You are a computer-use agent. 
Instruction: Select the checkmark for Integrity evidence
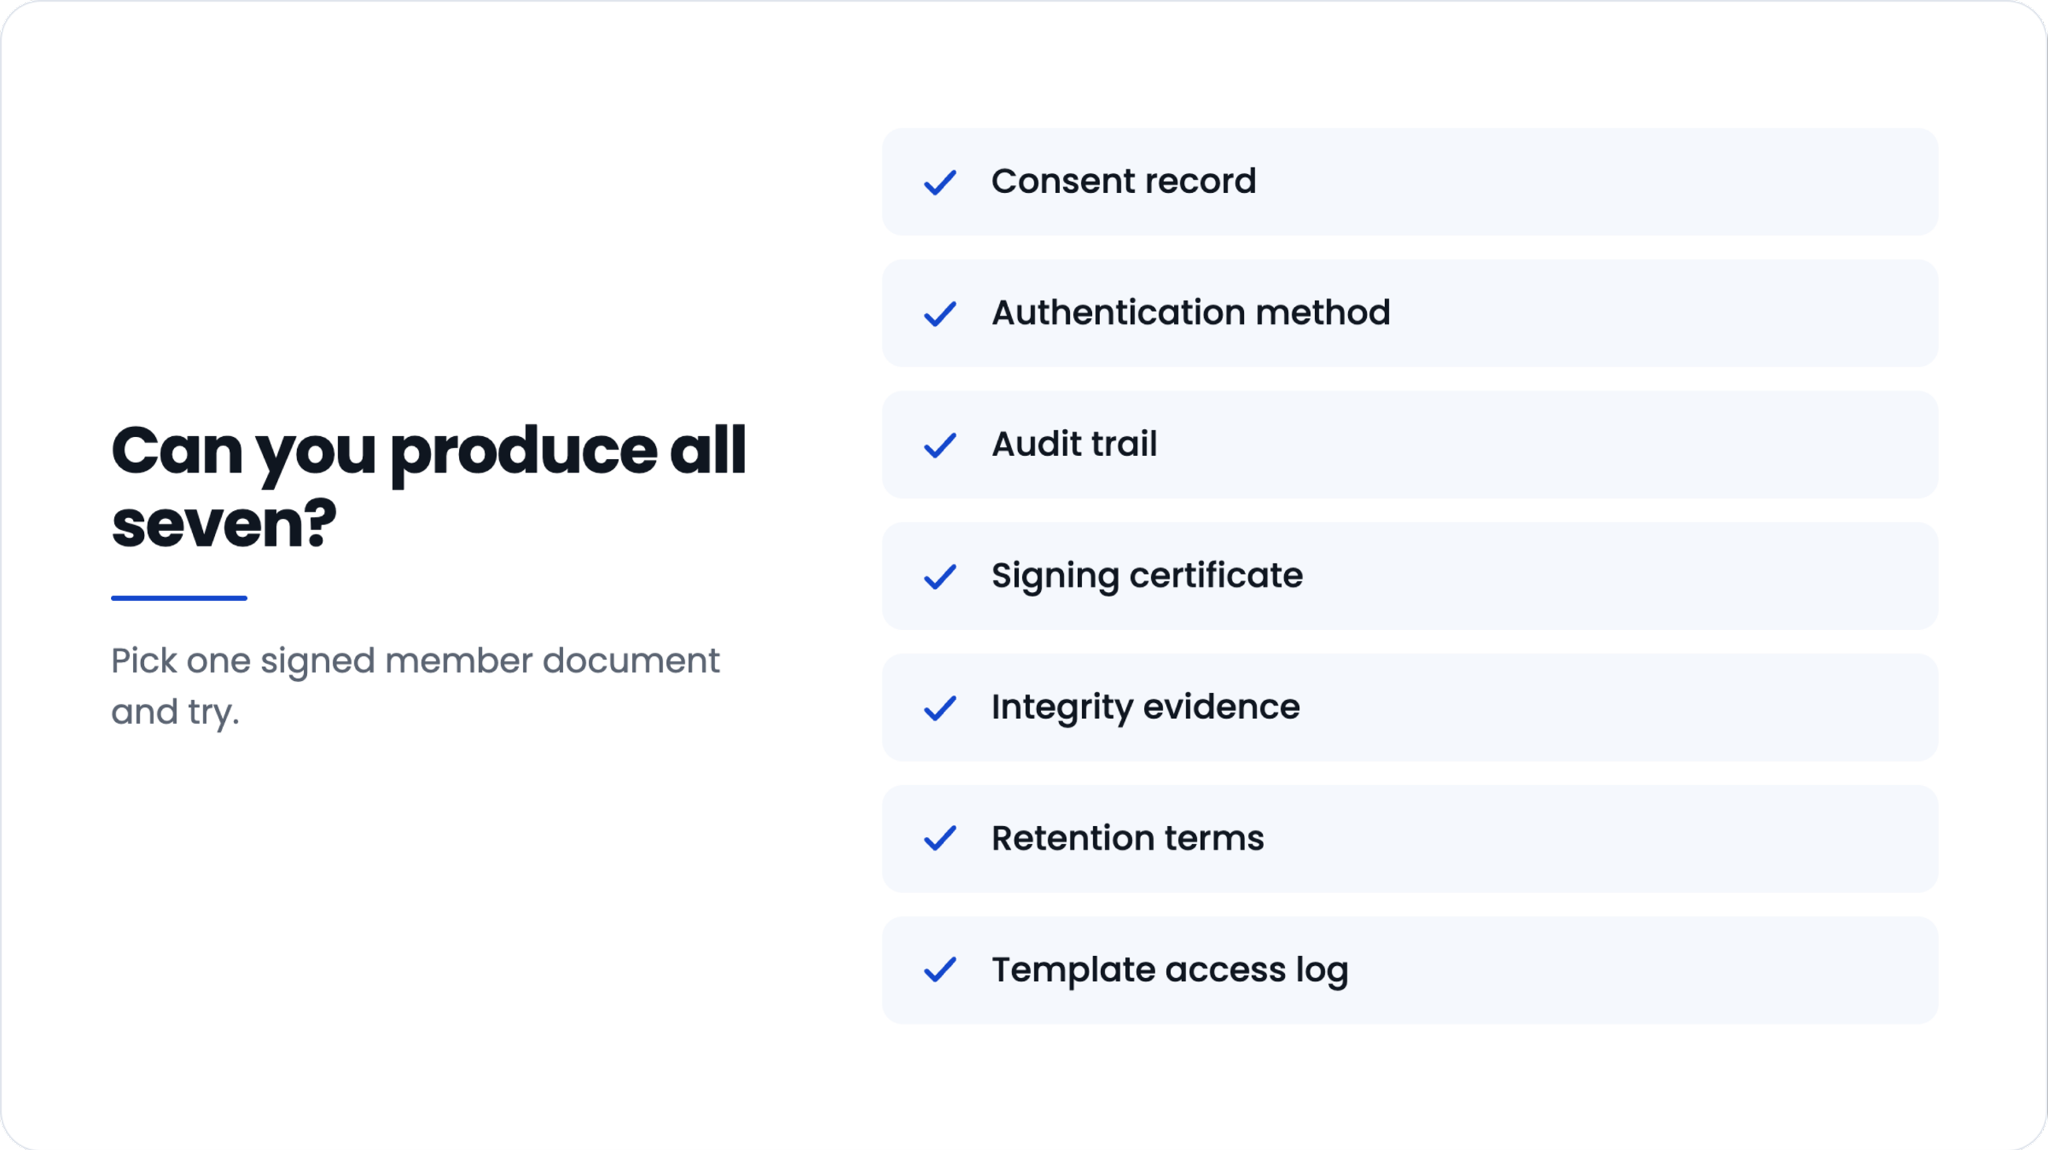(940, 708)
